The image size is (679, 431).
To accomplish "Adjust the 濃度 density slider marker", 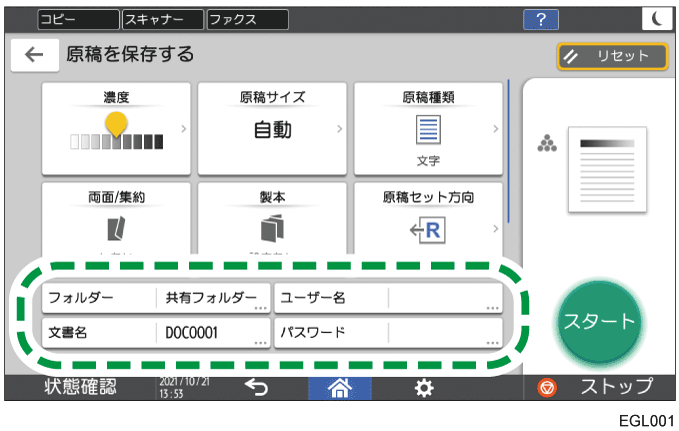I will click(117, 125).
